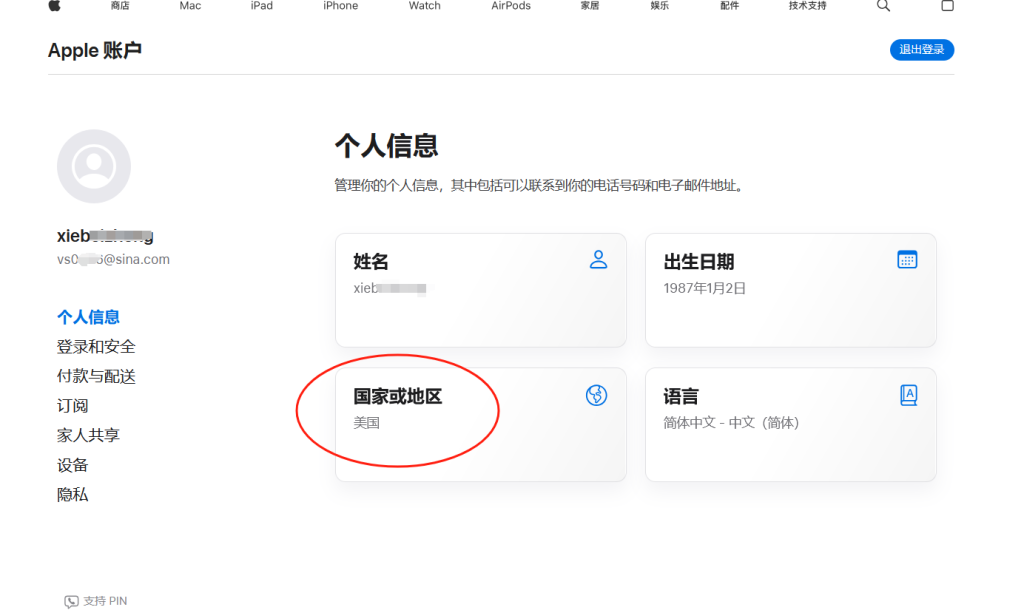
Task: Click the globe icon in 国家或地区 card
Action: pos(596,396)
